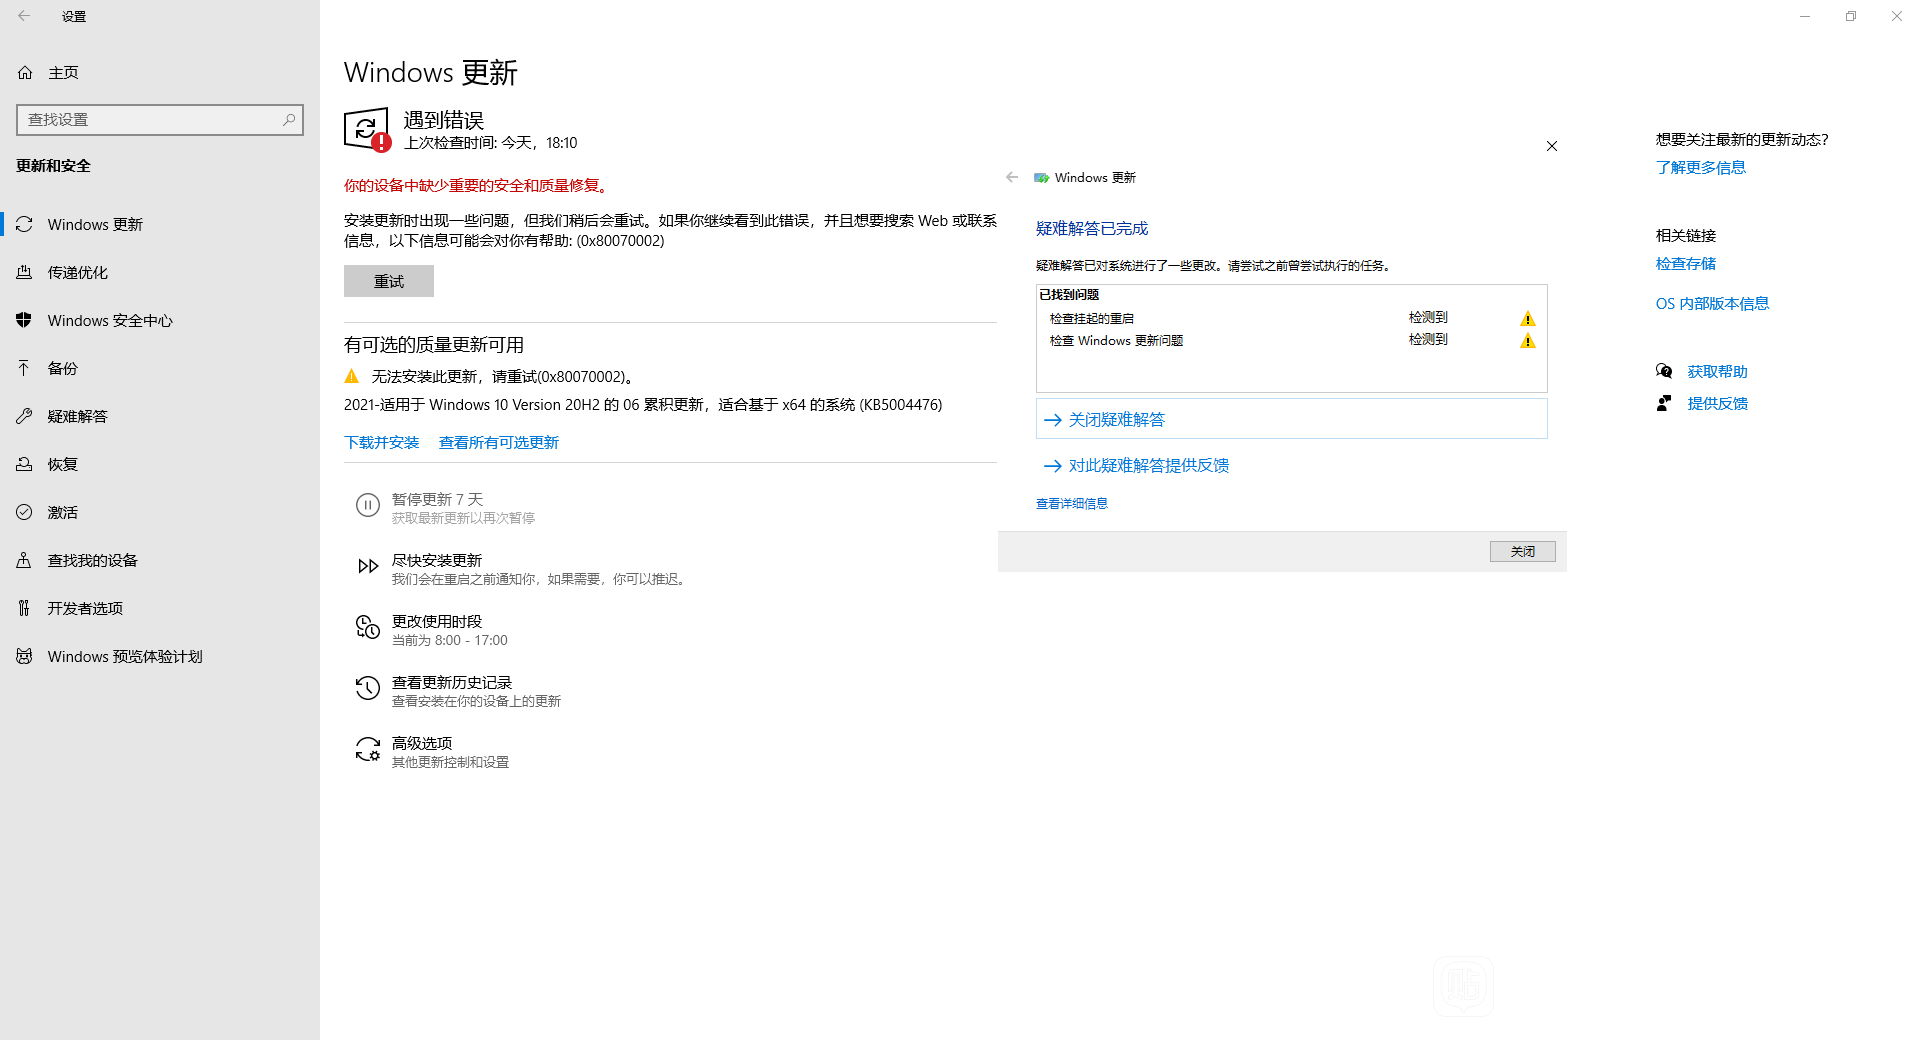Image resolution: width=1920 pixels, height=1040 pixels.
Task: Open Windows 预览体验计划
Action: tap(123, 656)
